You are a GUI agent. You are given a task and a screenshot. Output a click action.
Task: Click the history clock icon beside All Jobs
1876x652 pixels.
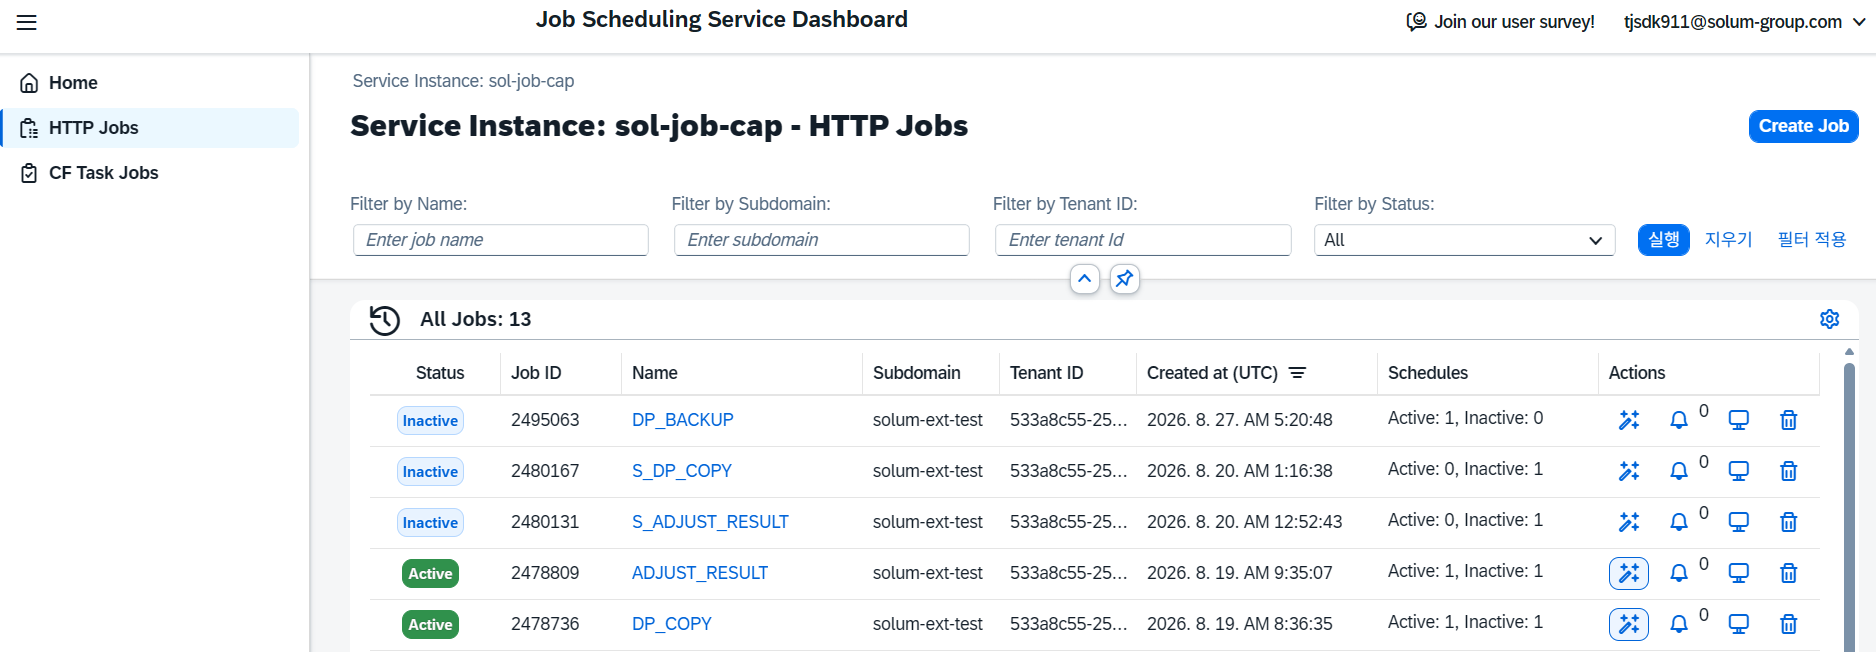[x=385, y=320]
